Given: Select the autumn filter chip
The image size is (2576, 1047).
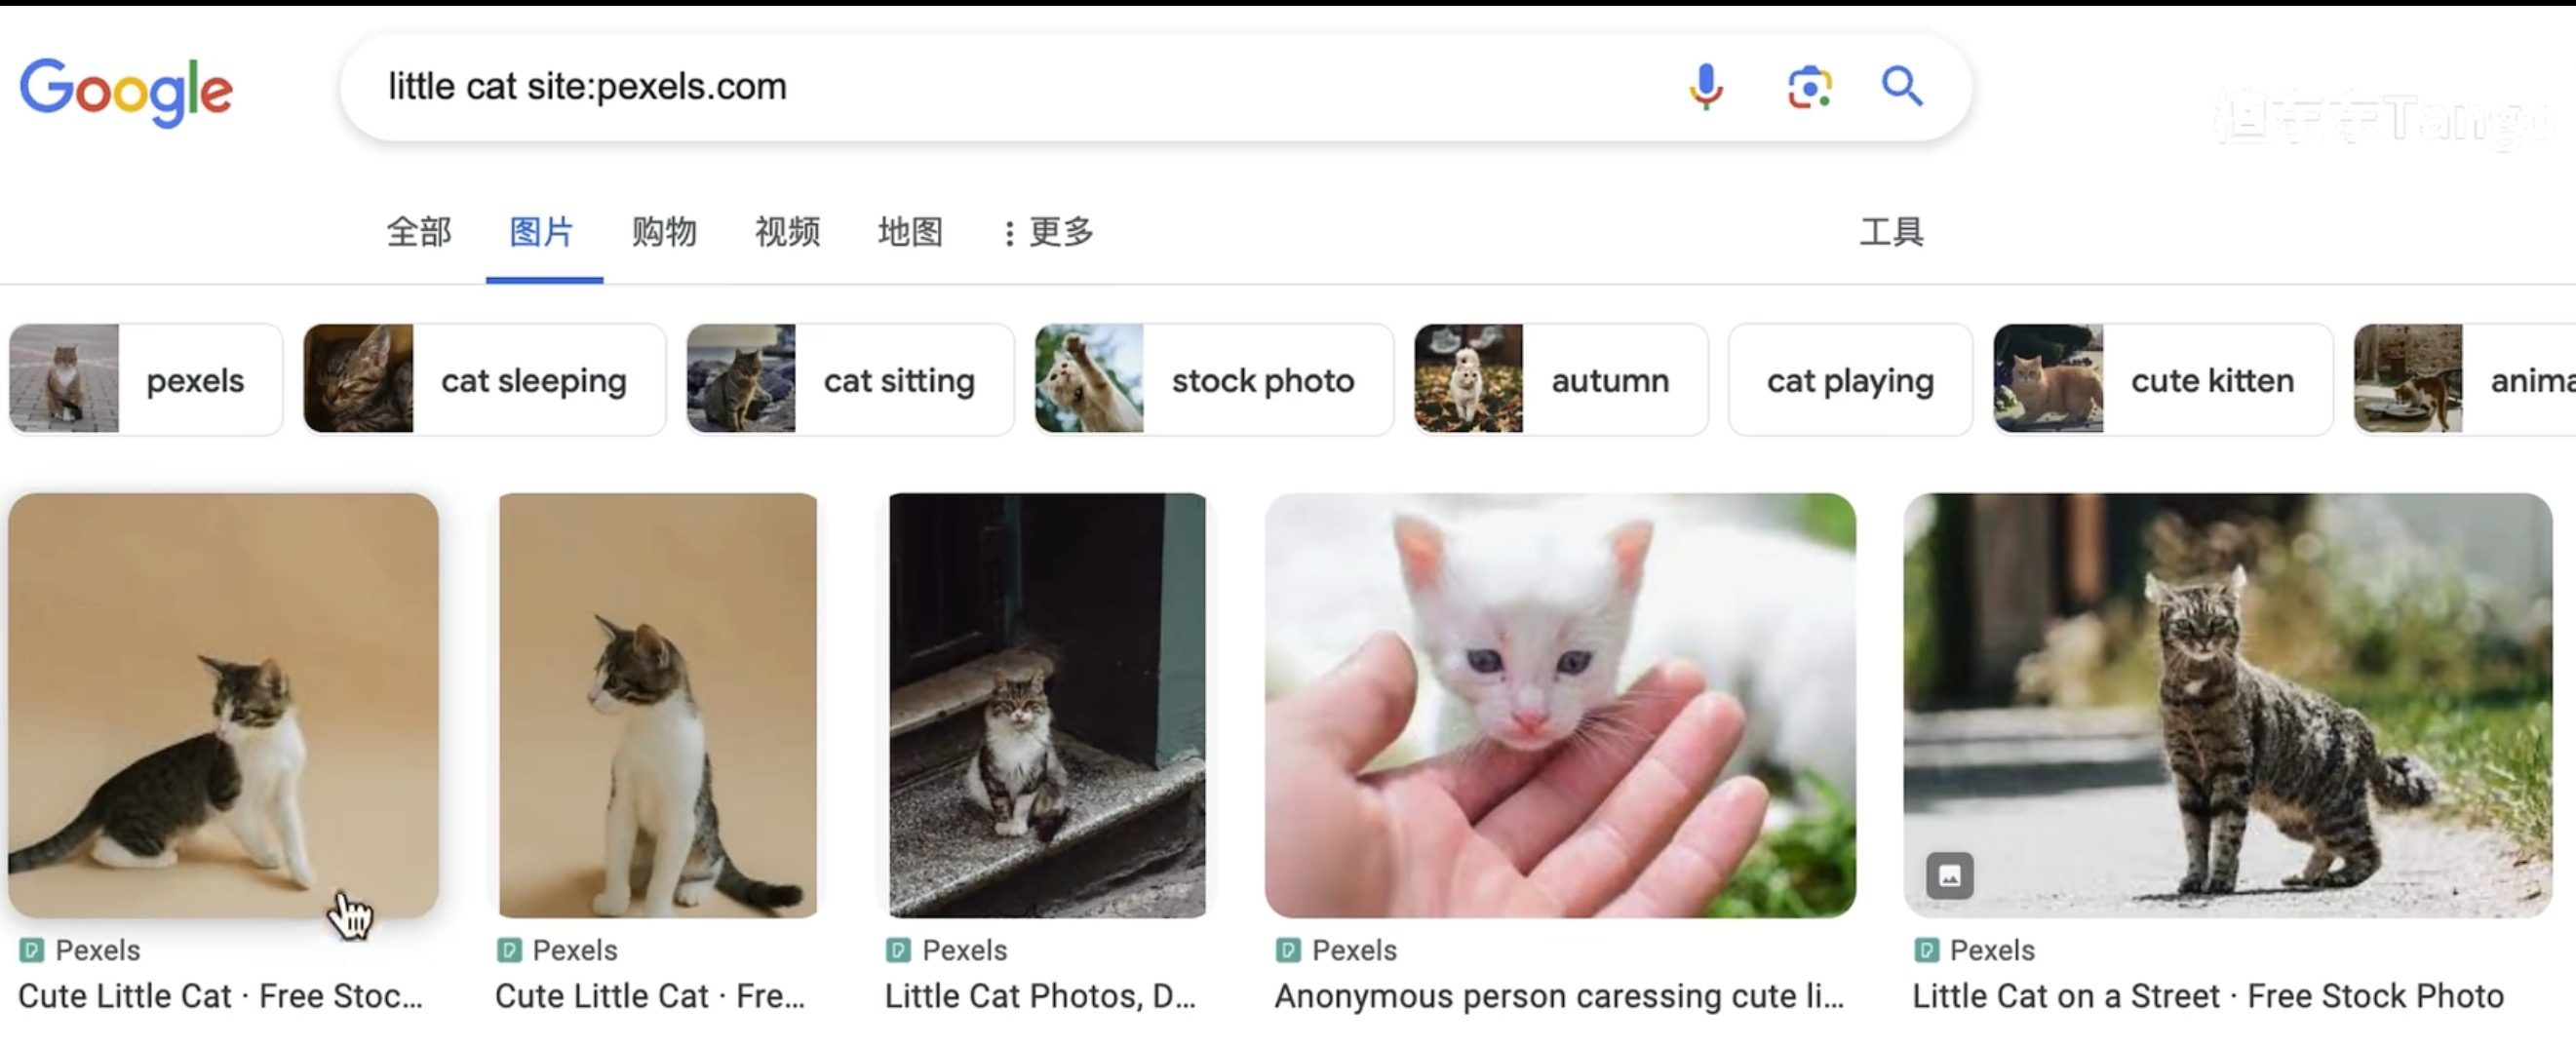Looking at the screenshot, I should click(x=1561, y=379).
